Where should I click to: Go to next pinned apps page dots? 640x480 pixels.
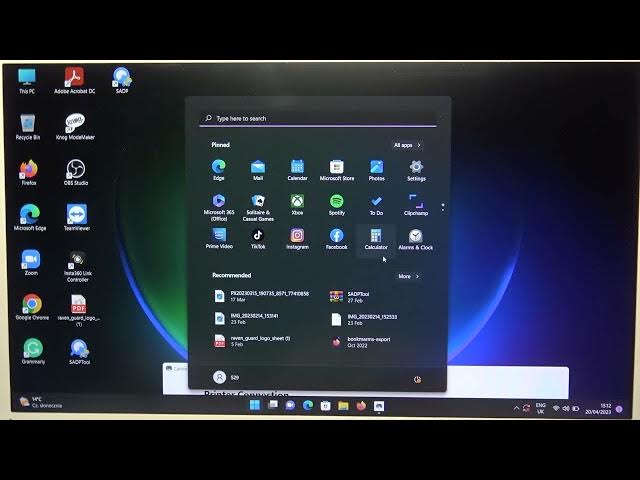coord(443,207)
